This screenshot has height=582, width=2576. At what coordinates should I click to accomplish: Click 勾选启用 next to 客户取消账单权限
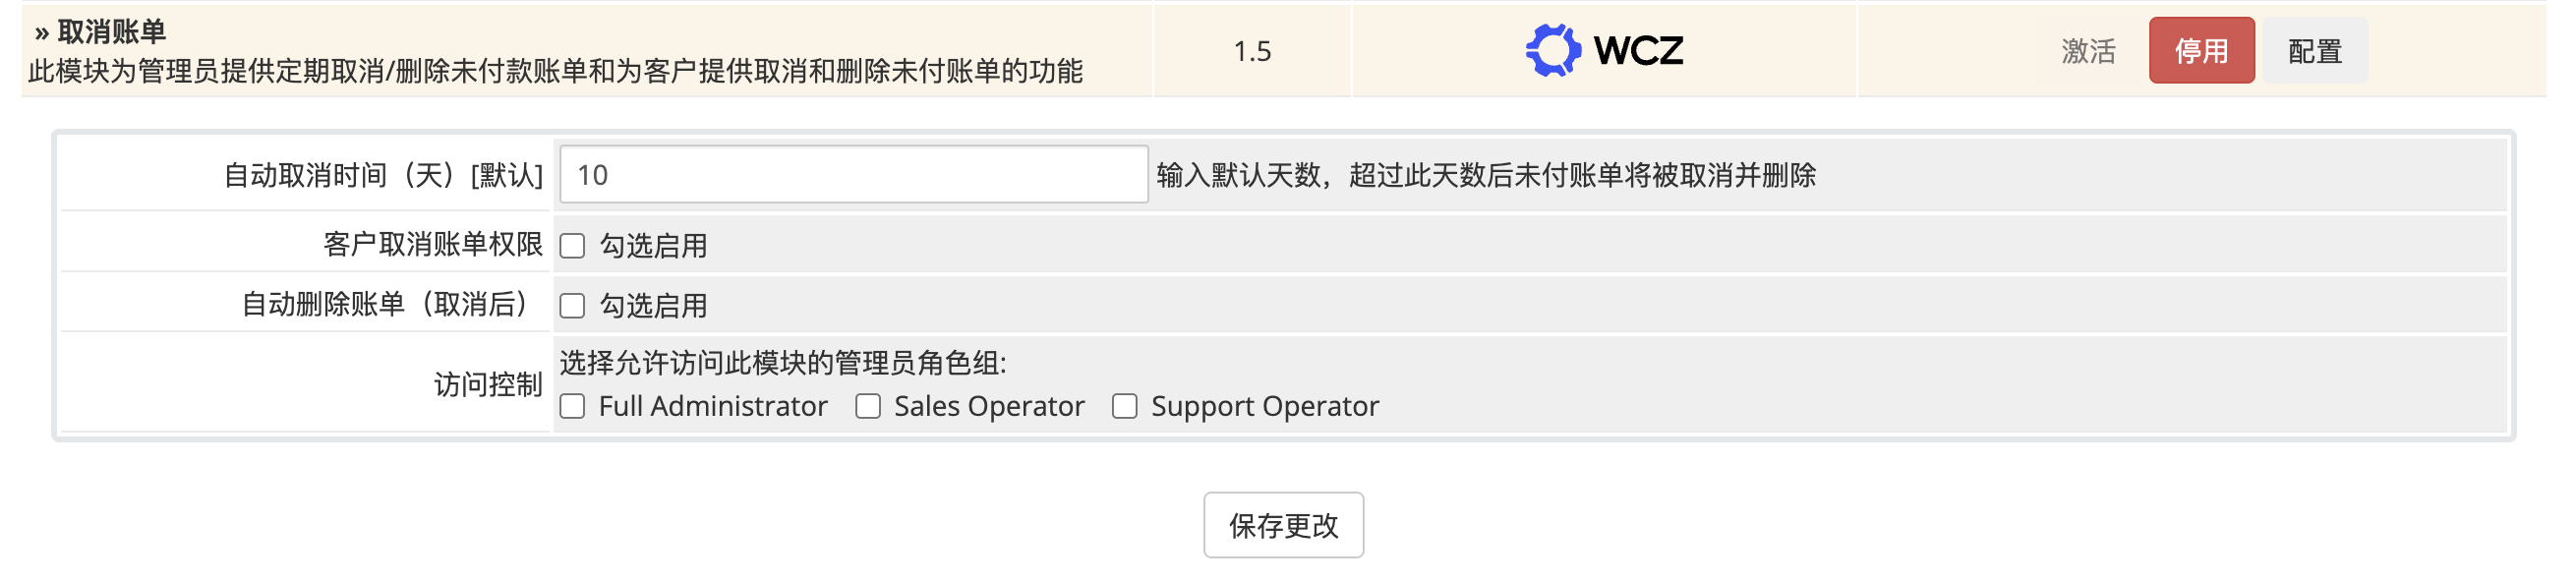pos(652,244)
